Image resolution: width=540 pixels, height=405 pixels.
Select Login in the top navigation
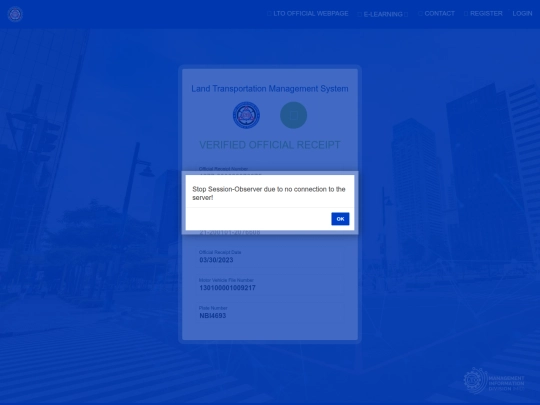coord(522,13)
